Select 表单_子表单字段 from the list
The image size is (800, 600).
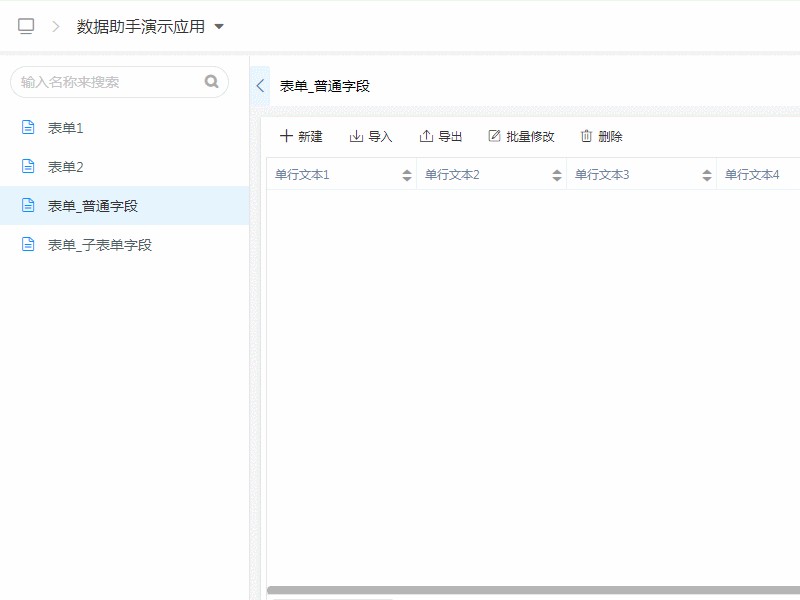coord(100,245)
